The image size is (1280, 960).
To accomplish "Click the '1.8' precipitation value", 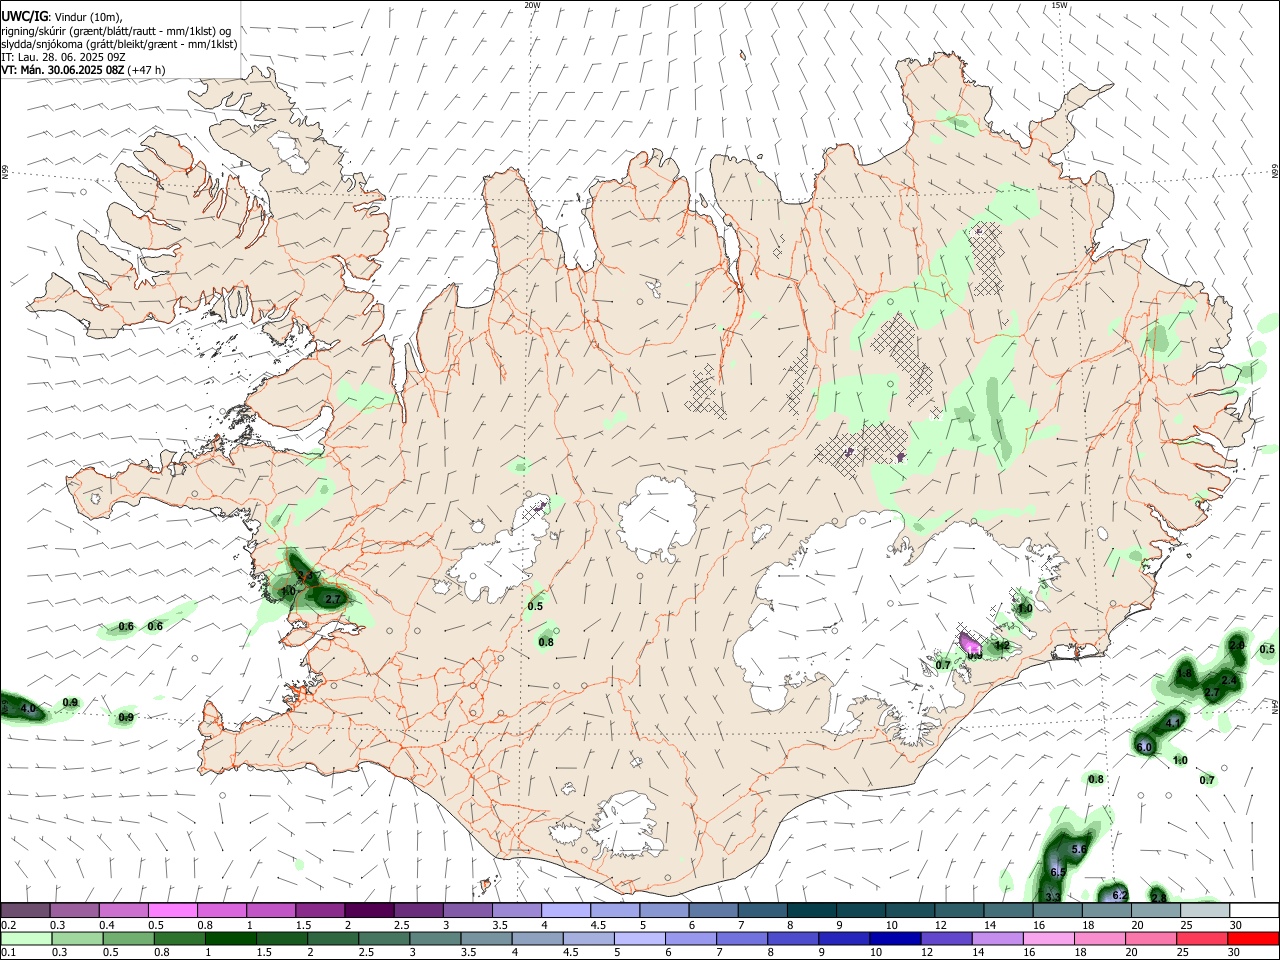I will tap(1184, 673).
